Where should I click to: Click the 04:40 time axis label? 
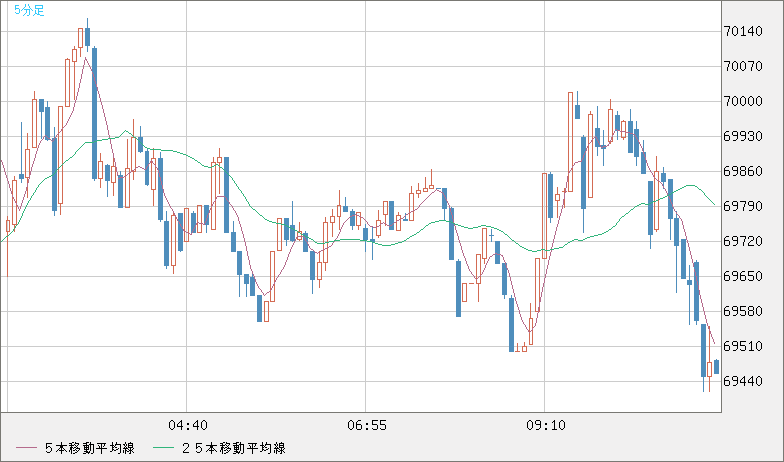[x=188, y=426]
